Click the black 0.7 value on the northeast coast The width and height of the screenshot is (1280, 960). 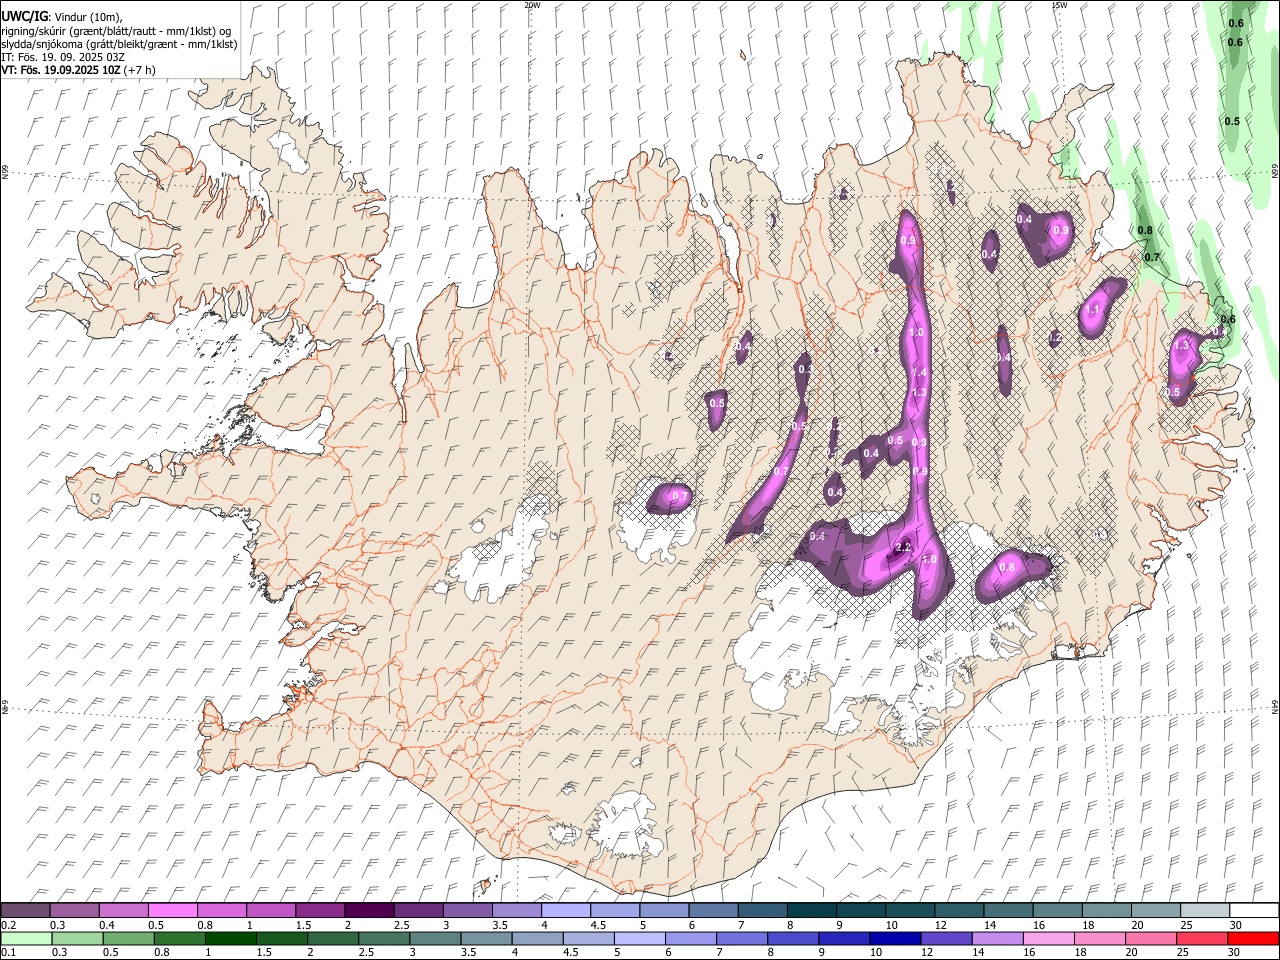point(1152,257)
